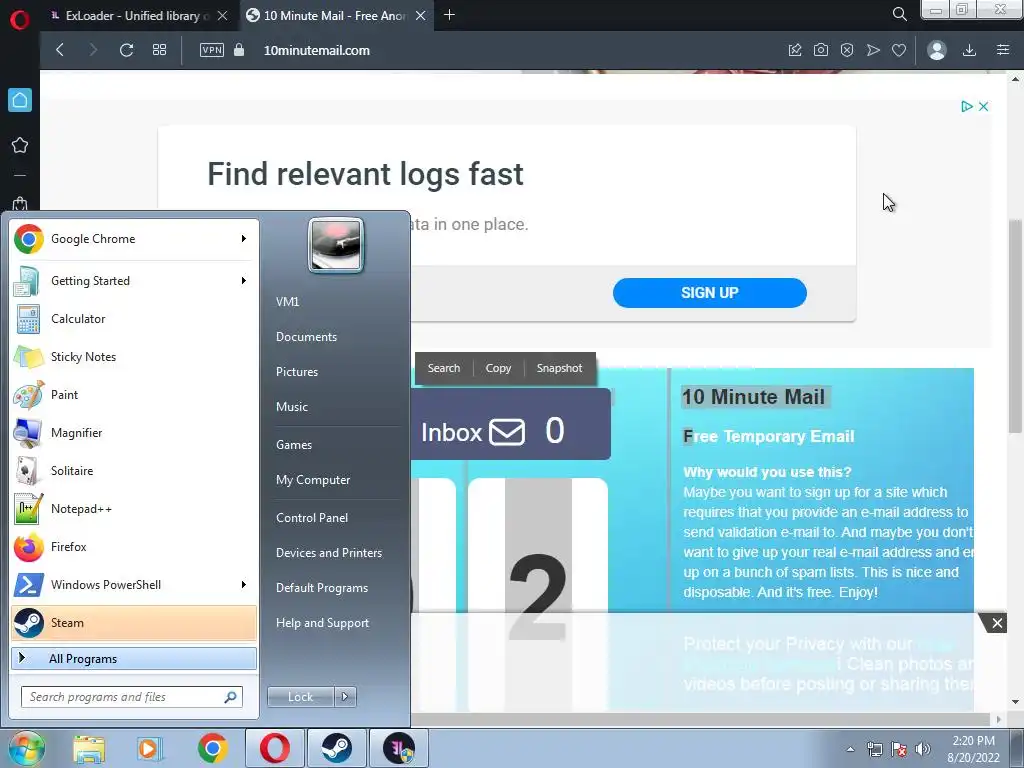This screenshot has height=768, width=1024.
Task: Take snapshot with camera icon
Action: click(x=821, y=50)
